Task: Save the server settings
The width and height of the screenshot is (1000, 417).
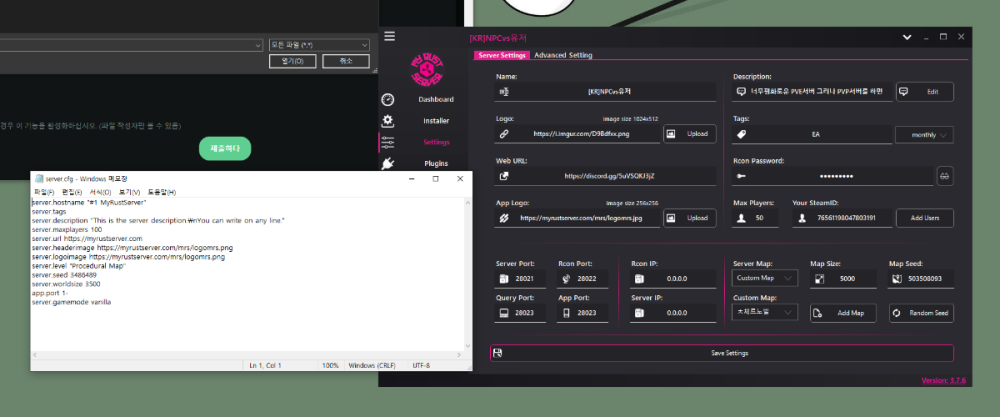Action: click(721, 353)
